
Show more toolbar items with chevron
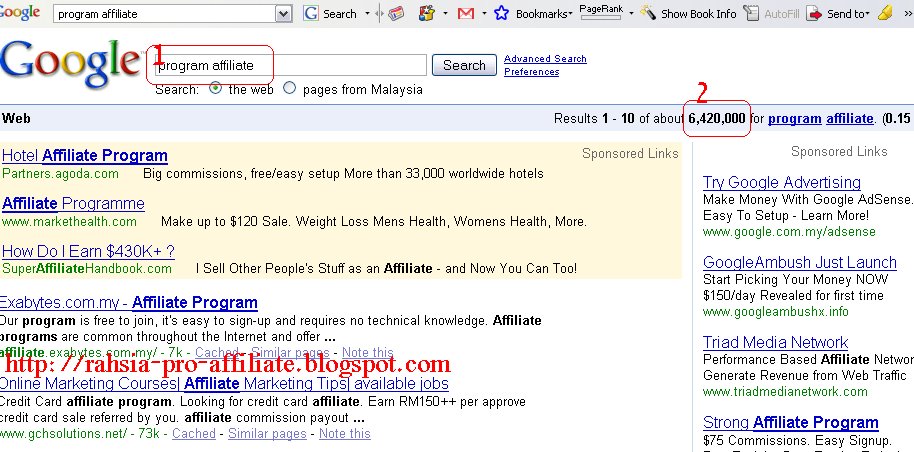tap(908, 14)
